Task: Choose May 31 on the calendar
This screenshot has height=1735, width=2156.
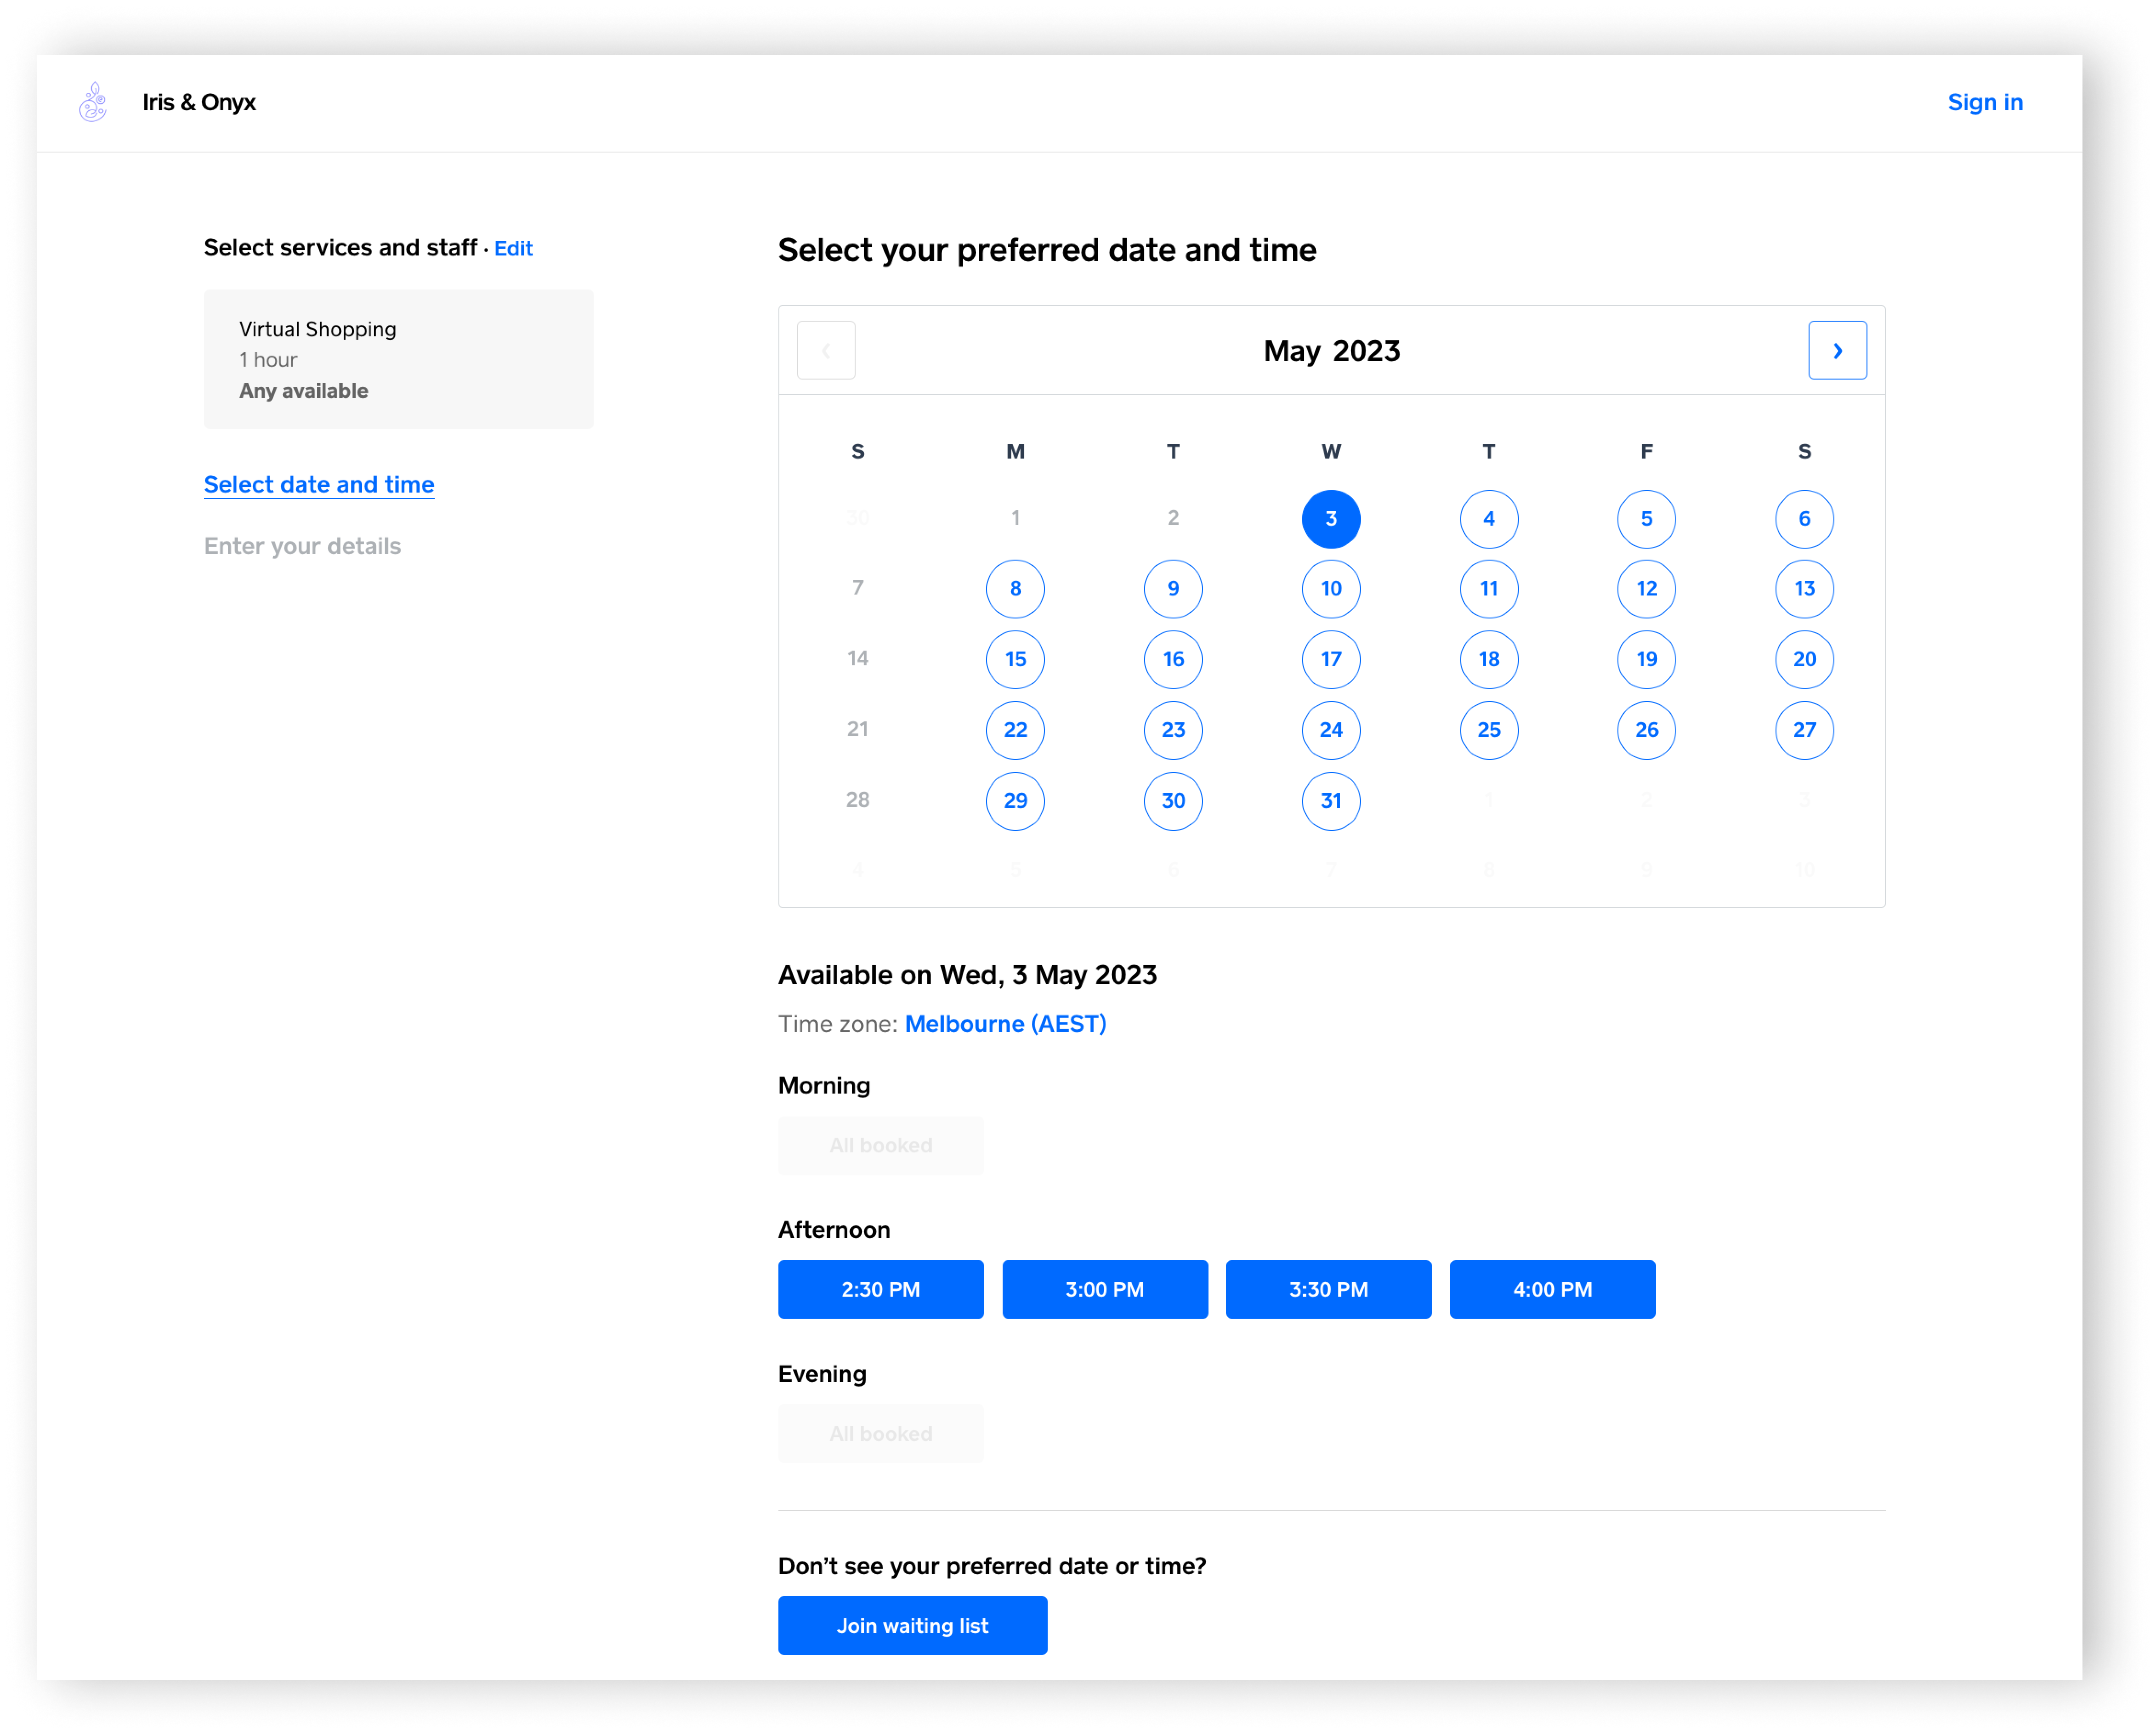Action: pyautogui.click(x=1330, y=801)
